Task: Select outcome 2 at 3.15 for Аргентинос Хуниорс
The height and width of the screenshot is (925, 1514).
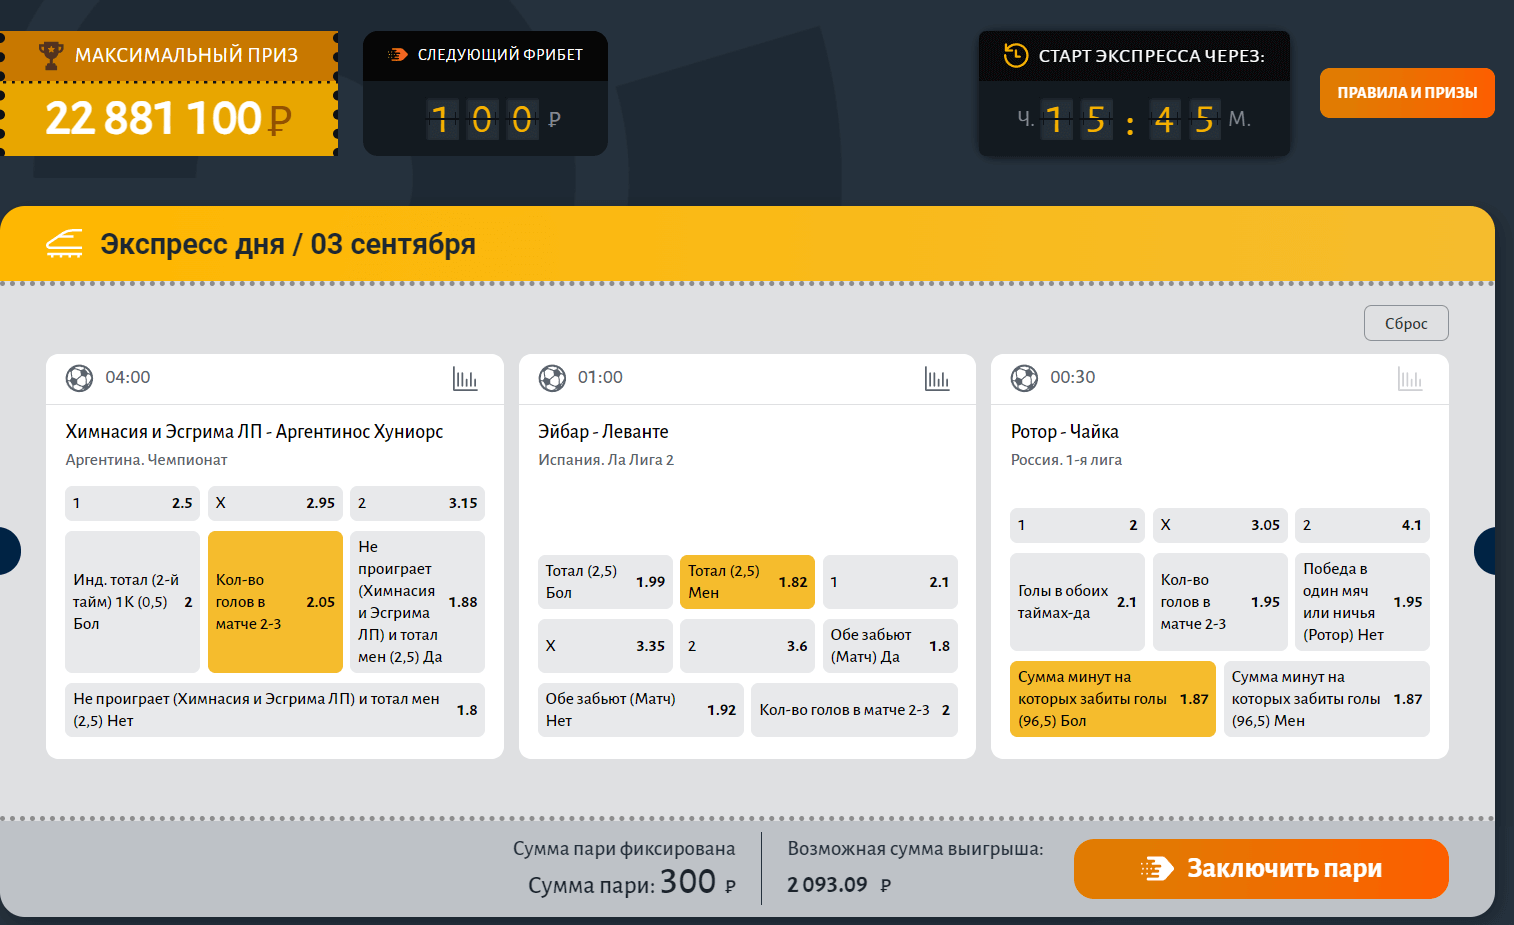Action: click(x=417, y=503)
